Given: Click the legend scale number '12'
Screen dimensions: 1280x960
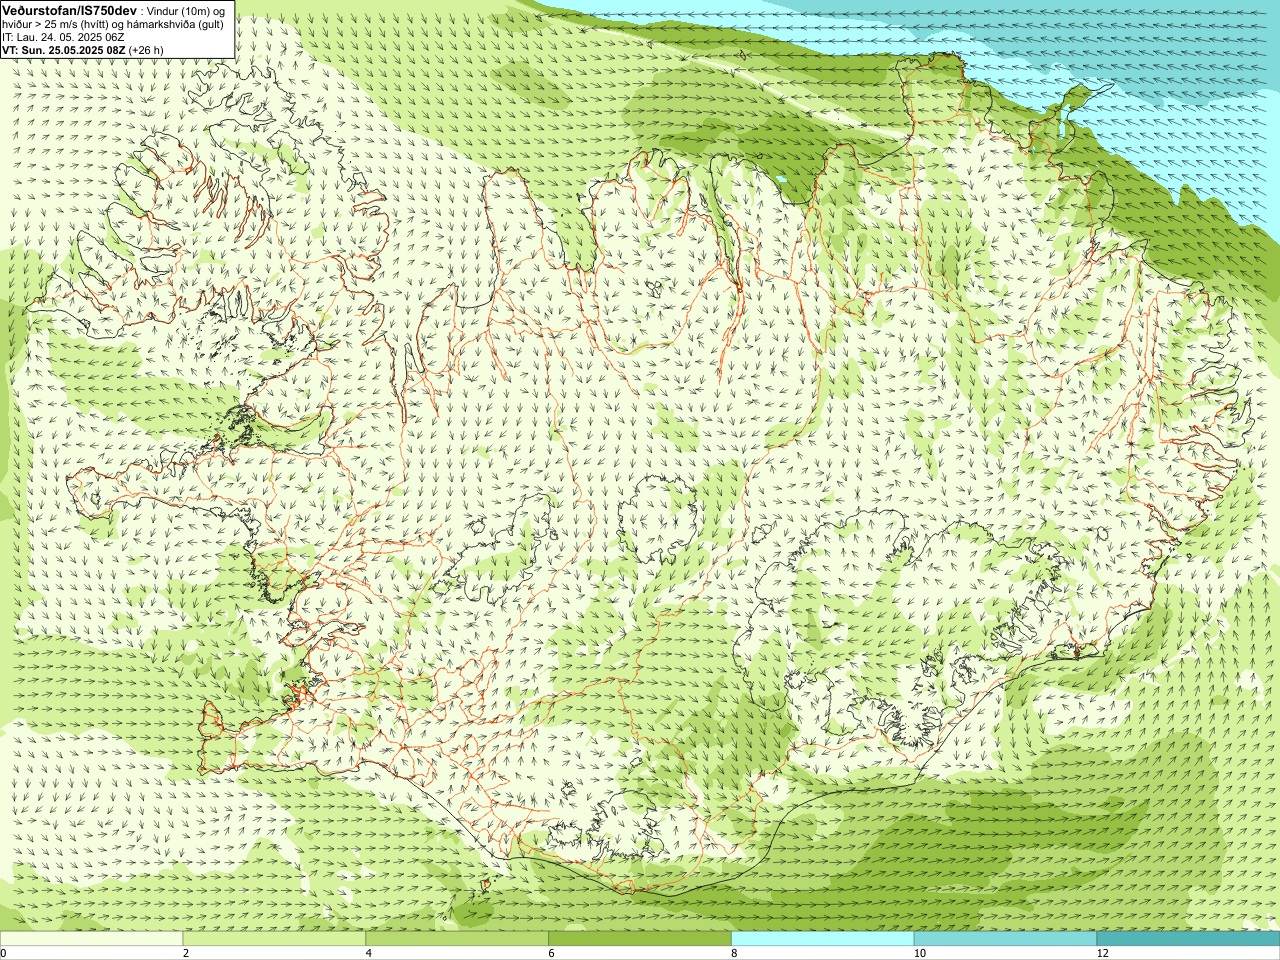Looking at the screenshot, I should [1103, 953].
